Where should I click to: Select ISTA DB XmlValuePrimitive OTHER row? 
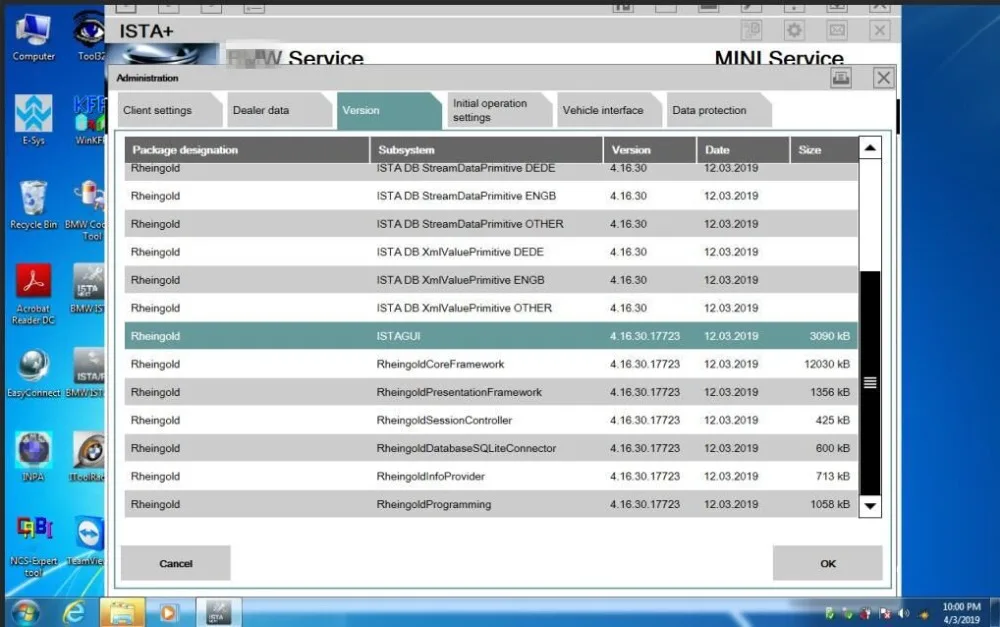[491, 308]
